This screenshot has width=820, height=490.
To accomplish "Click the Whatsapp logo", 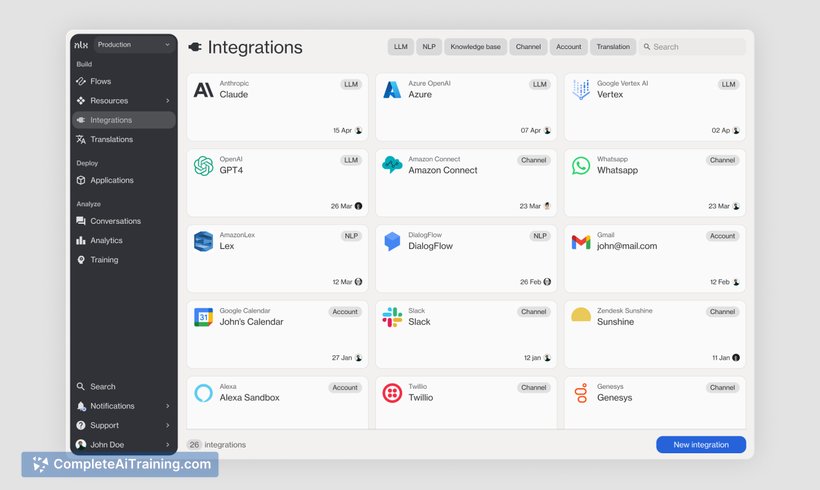I will coord(580,166).
